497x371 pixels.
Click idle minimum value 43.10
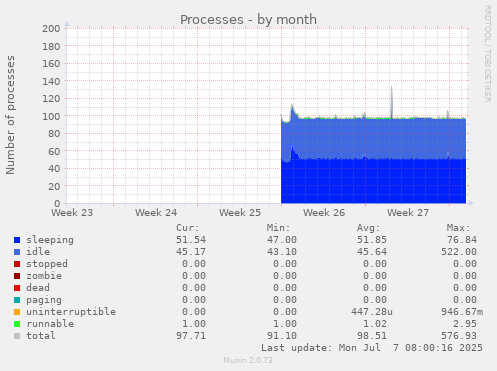[282, 252]
